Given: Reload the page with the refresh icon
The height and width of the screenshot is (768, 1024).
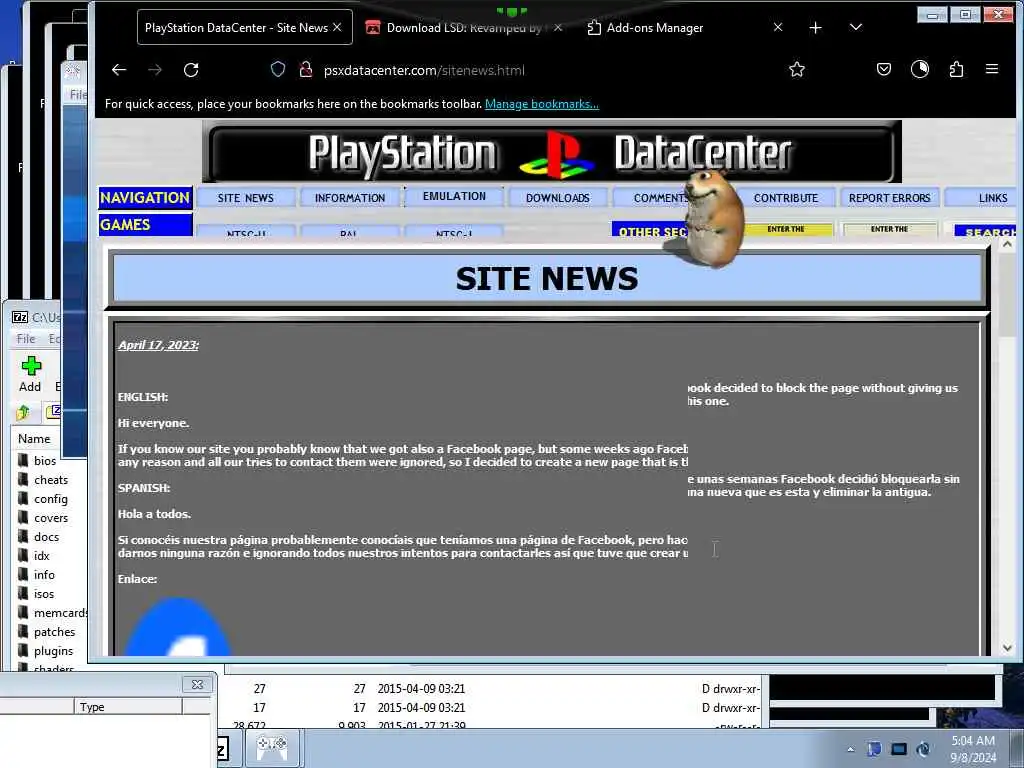Looking at the screenshot, I should click(x=191, y=70).
